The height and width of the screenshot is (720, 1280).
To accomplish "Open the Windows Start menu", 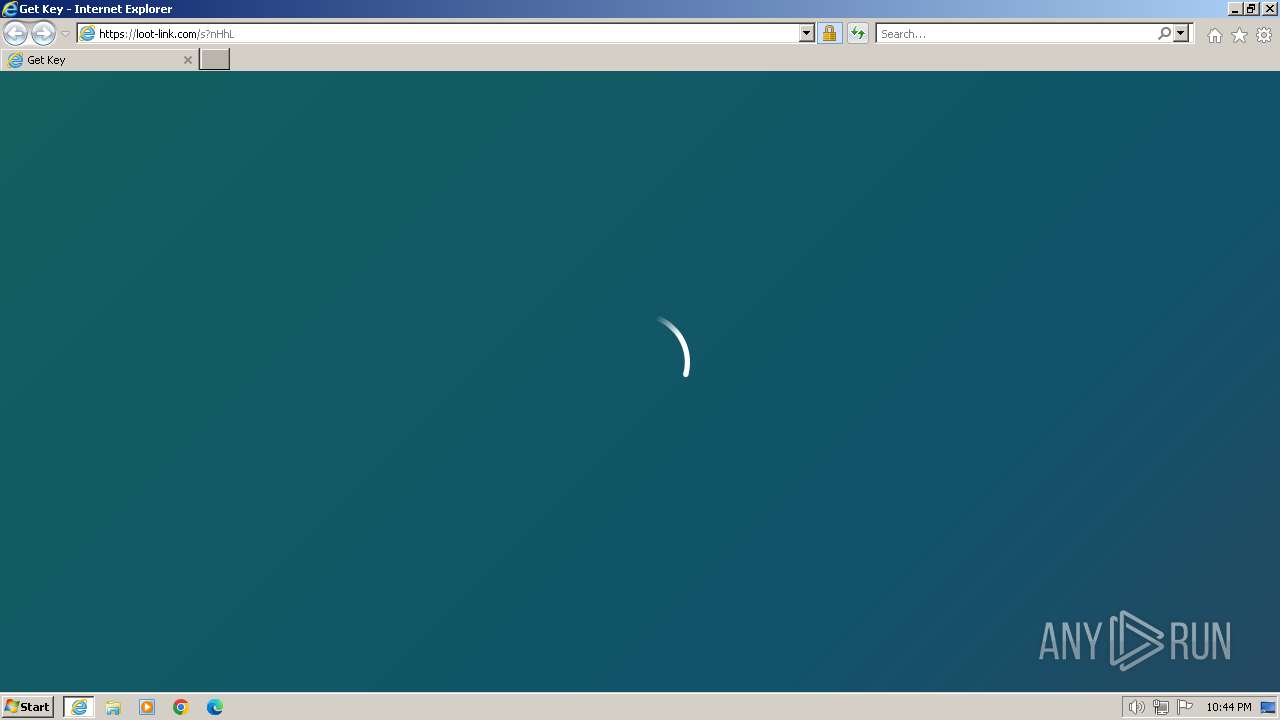I will tap(28, 706).
